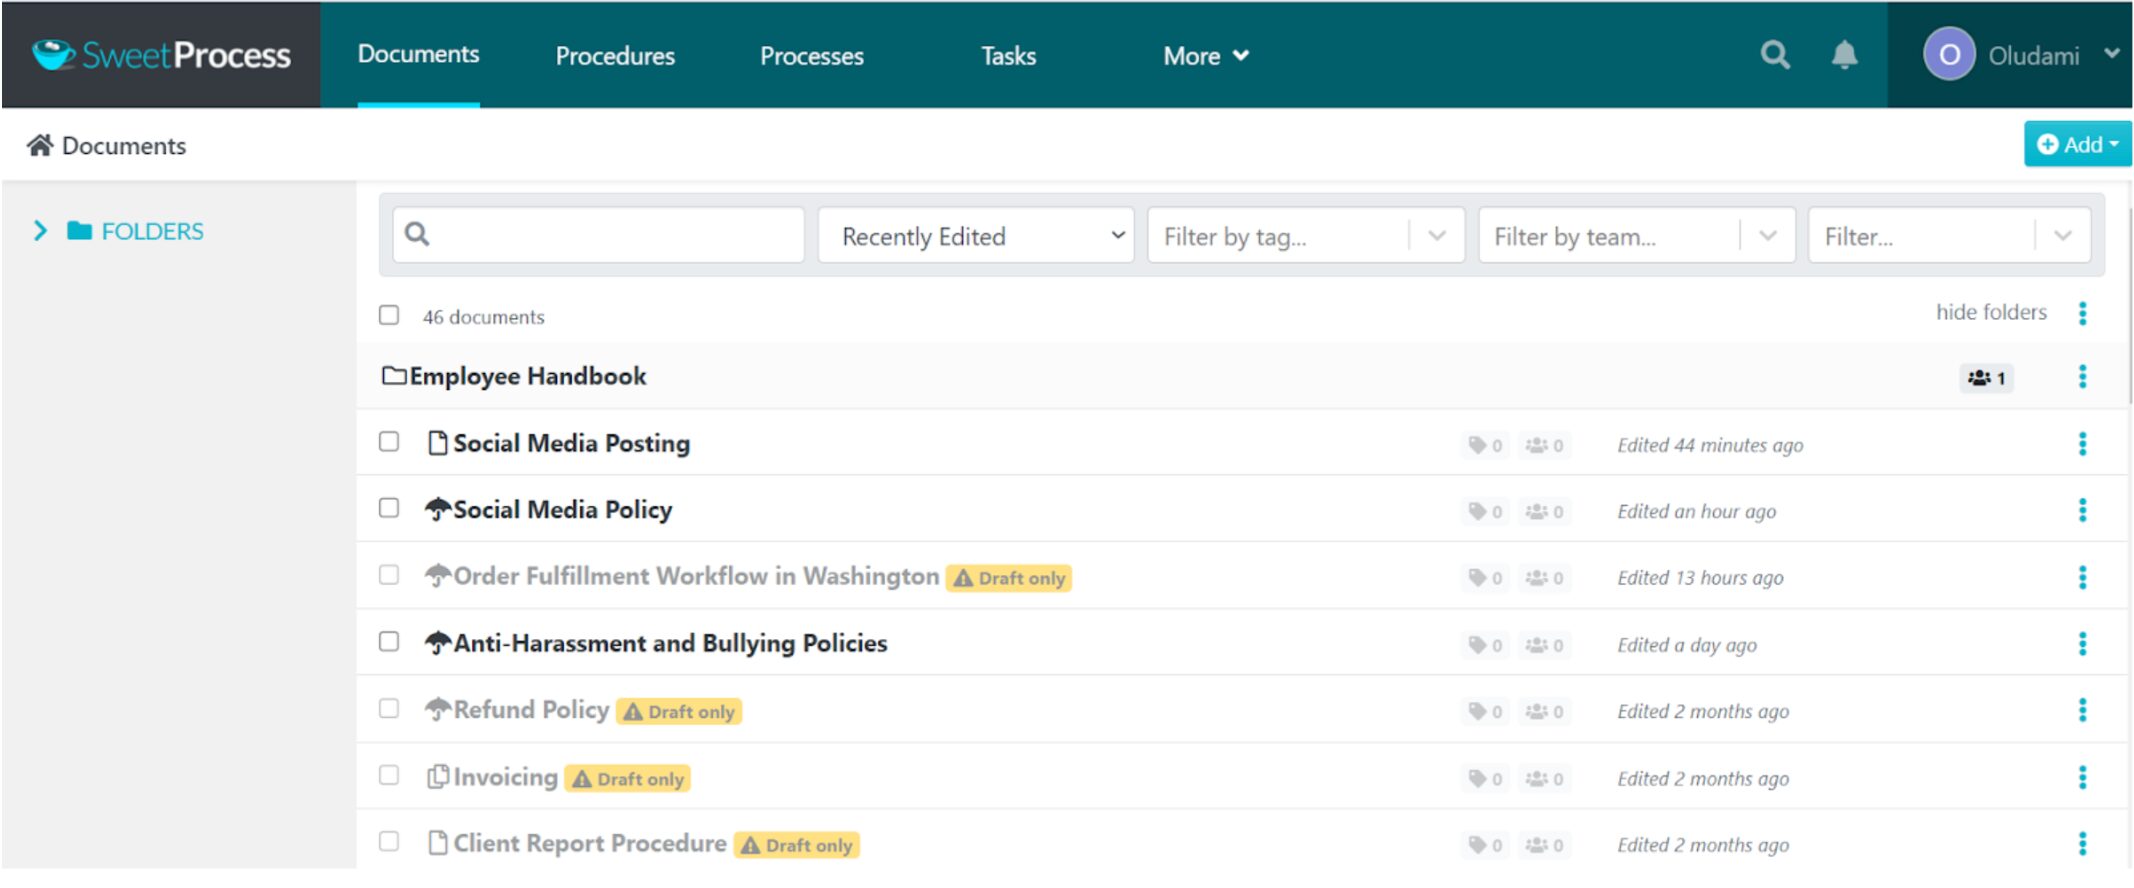Screen dimensions: 2134x888
Task: Click 'Edited 44 minutes ago' text
Action: (1710, 445)
